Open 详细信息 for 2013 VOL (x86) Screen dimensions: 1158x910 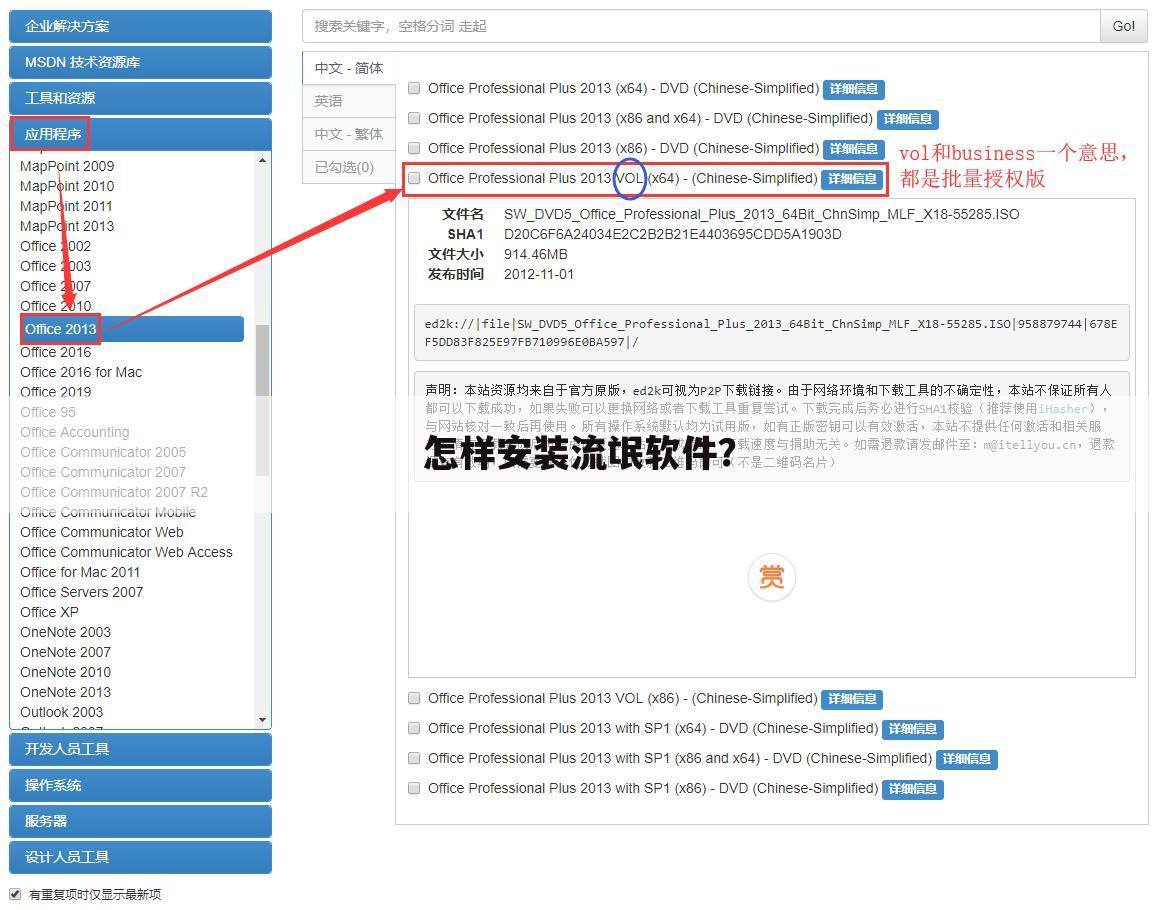click(x=852, y=699)
